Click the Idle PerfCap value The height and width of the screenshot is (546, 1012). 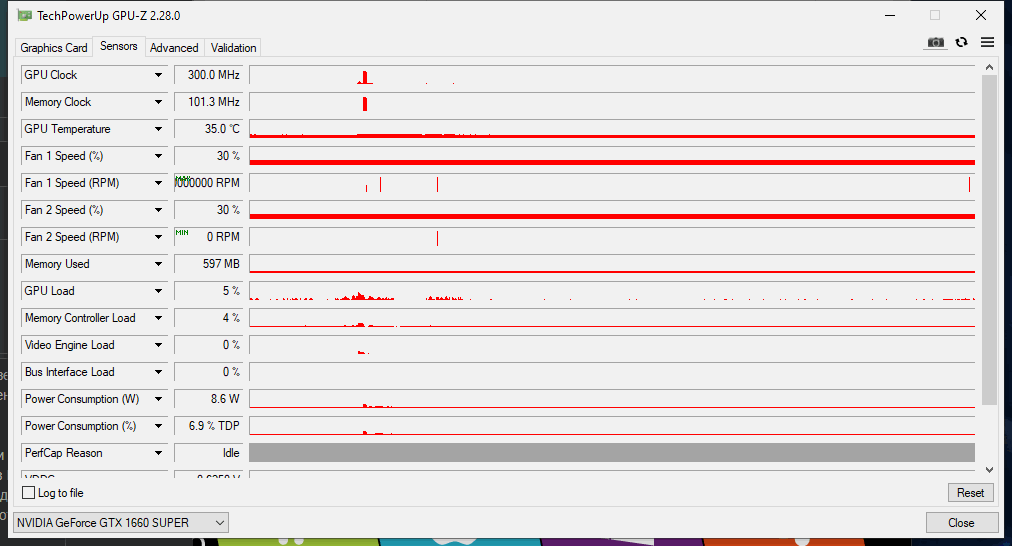pos(209,453)
